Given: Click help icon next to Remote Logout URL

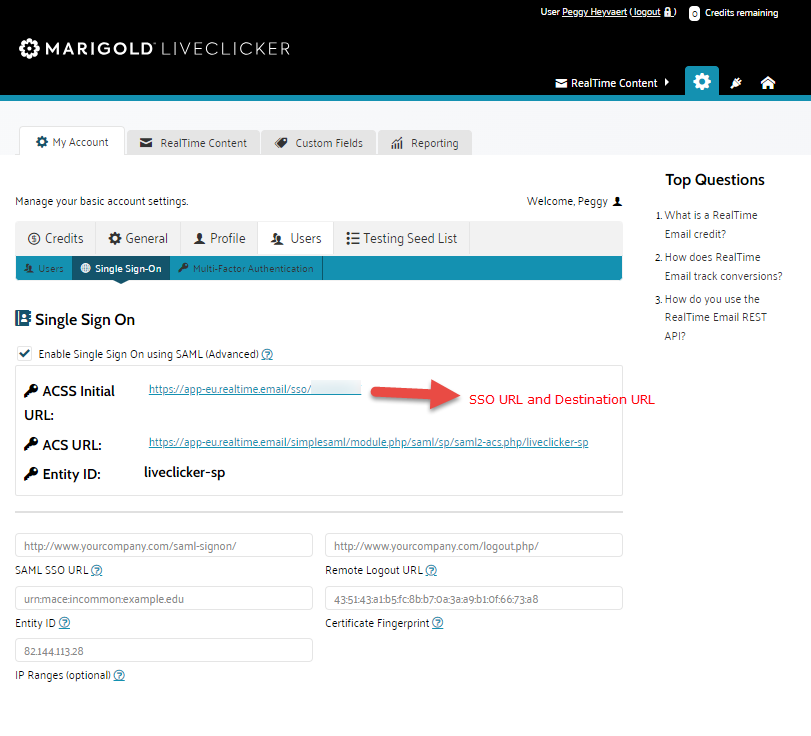Looking at the screenshot, I should (431, 571).
